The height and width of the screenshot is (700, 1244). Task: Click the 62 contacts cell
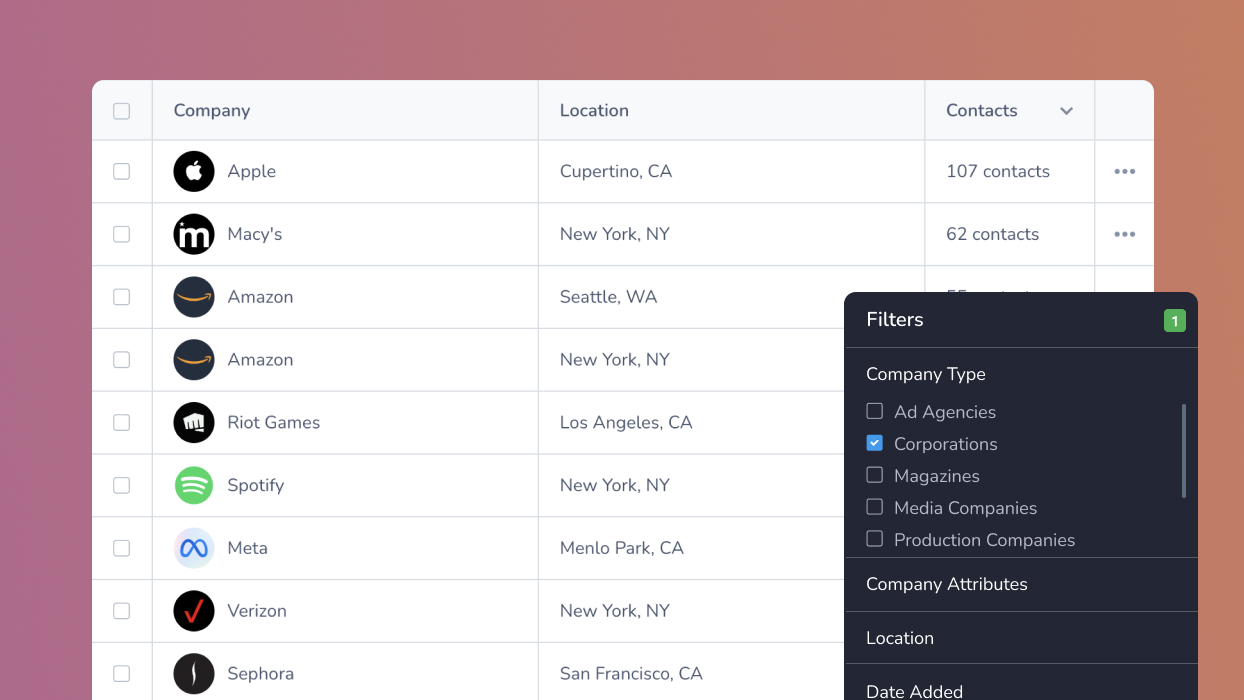click(993, 234)
